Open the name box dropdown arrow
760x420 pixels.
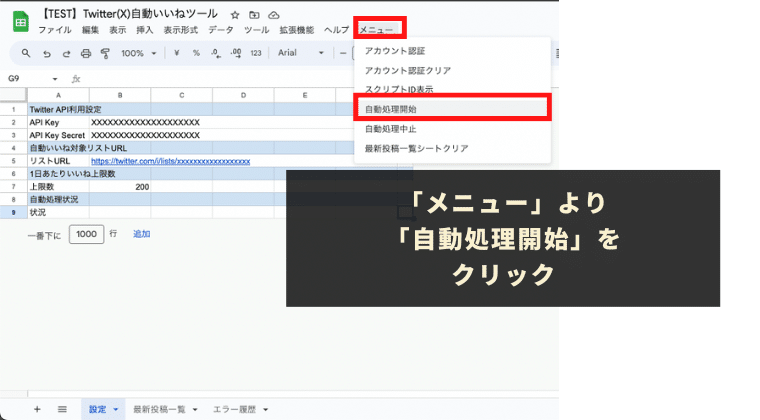(x=55, y=79)
